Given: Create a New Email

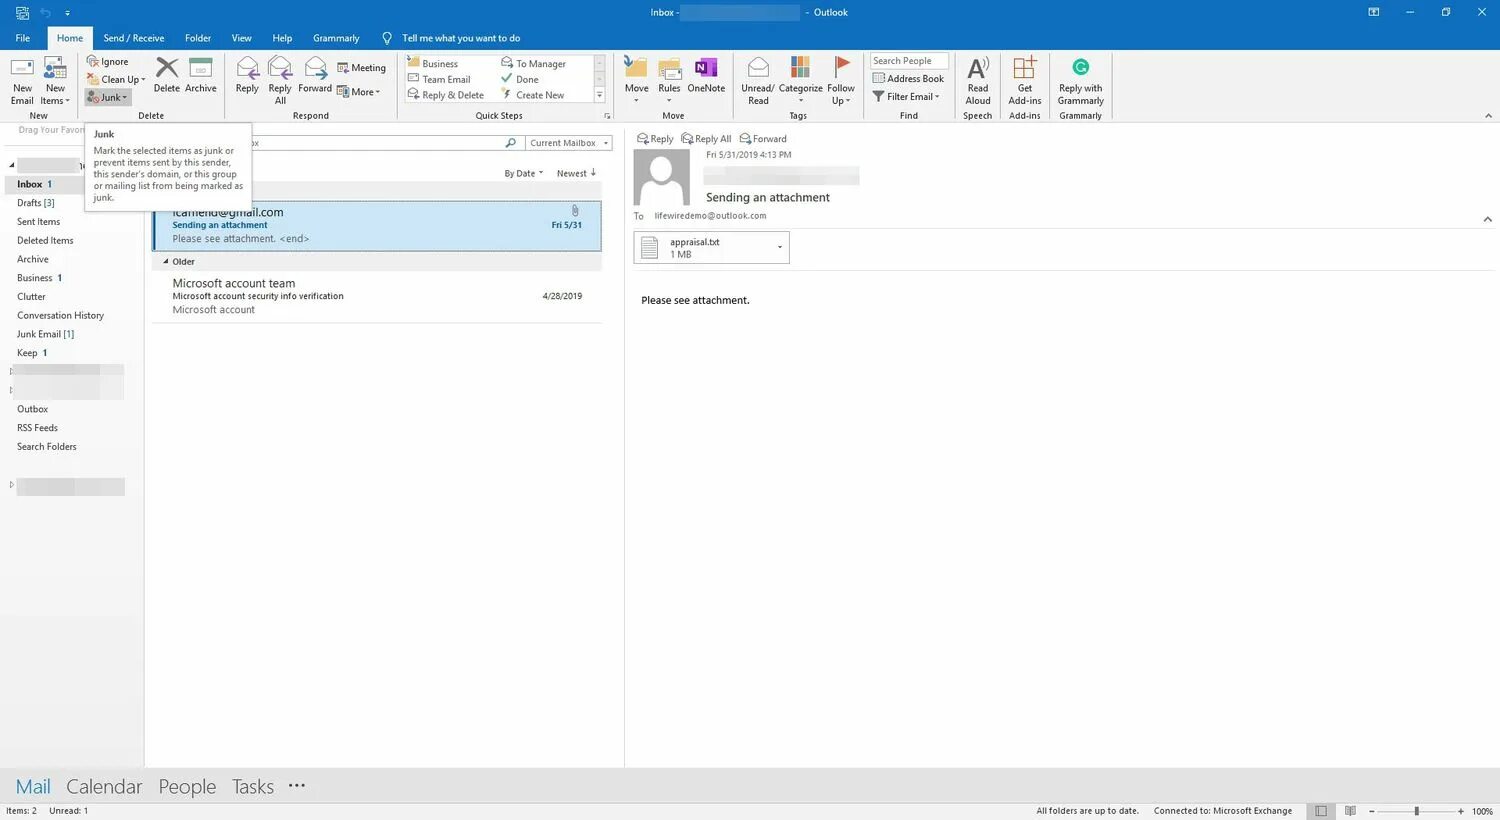Looking at the screenshot, I should (x=22, y=81).
